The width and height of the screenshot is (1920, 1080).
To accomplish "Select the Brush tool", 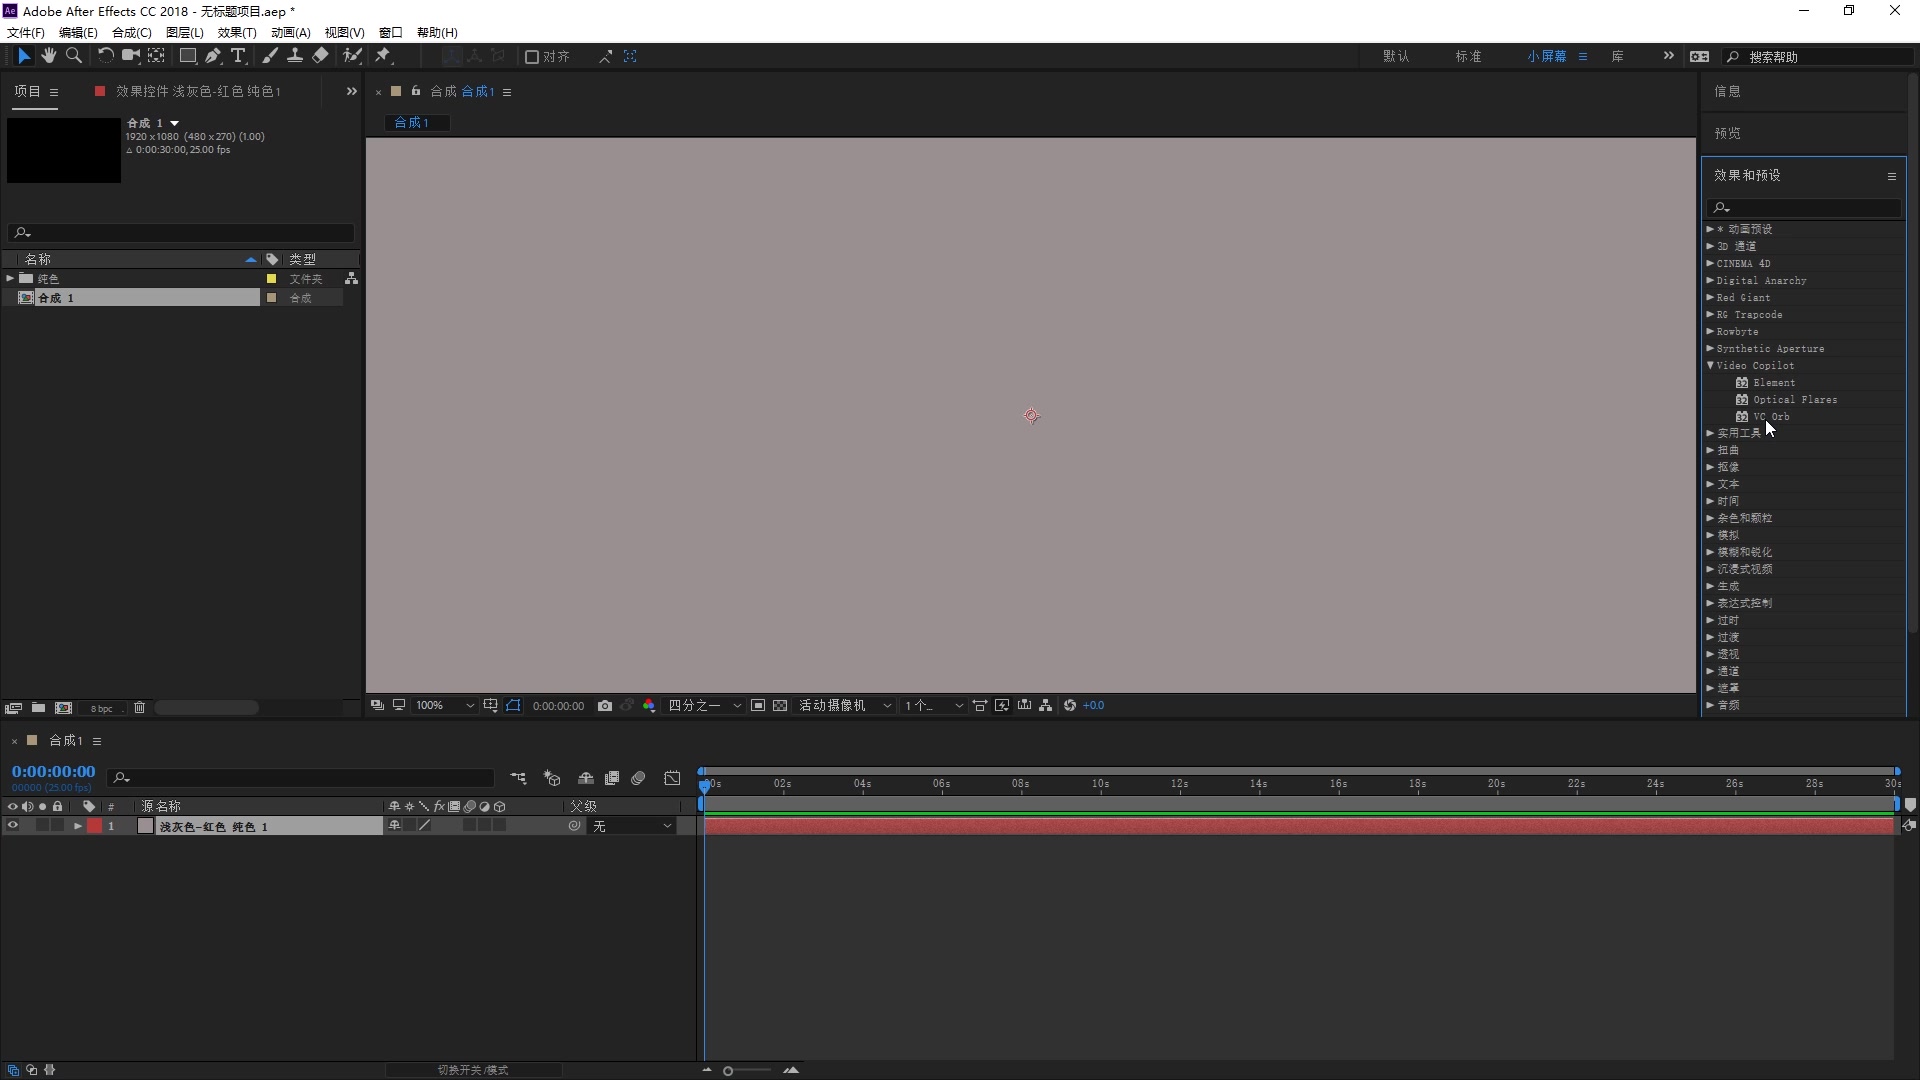I will click(x=270, y=56).
